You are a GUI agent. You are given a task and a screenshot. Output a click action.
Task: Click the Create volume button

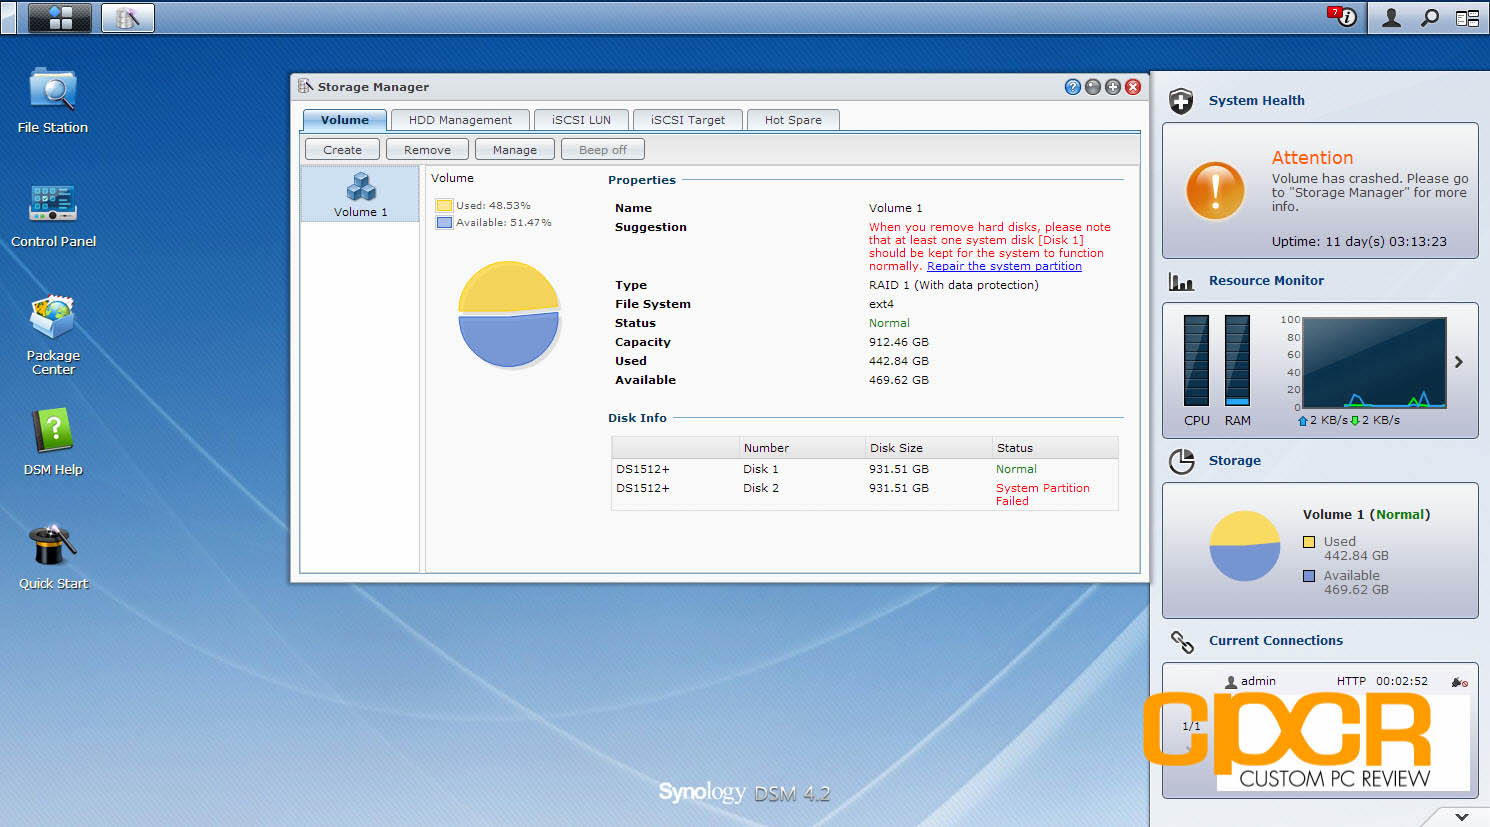342,150
